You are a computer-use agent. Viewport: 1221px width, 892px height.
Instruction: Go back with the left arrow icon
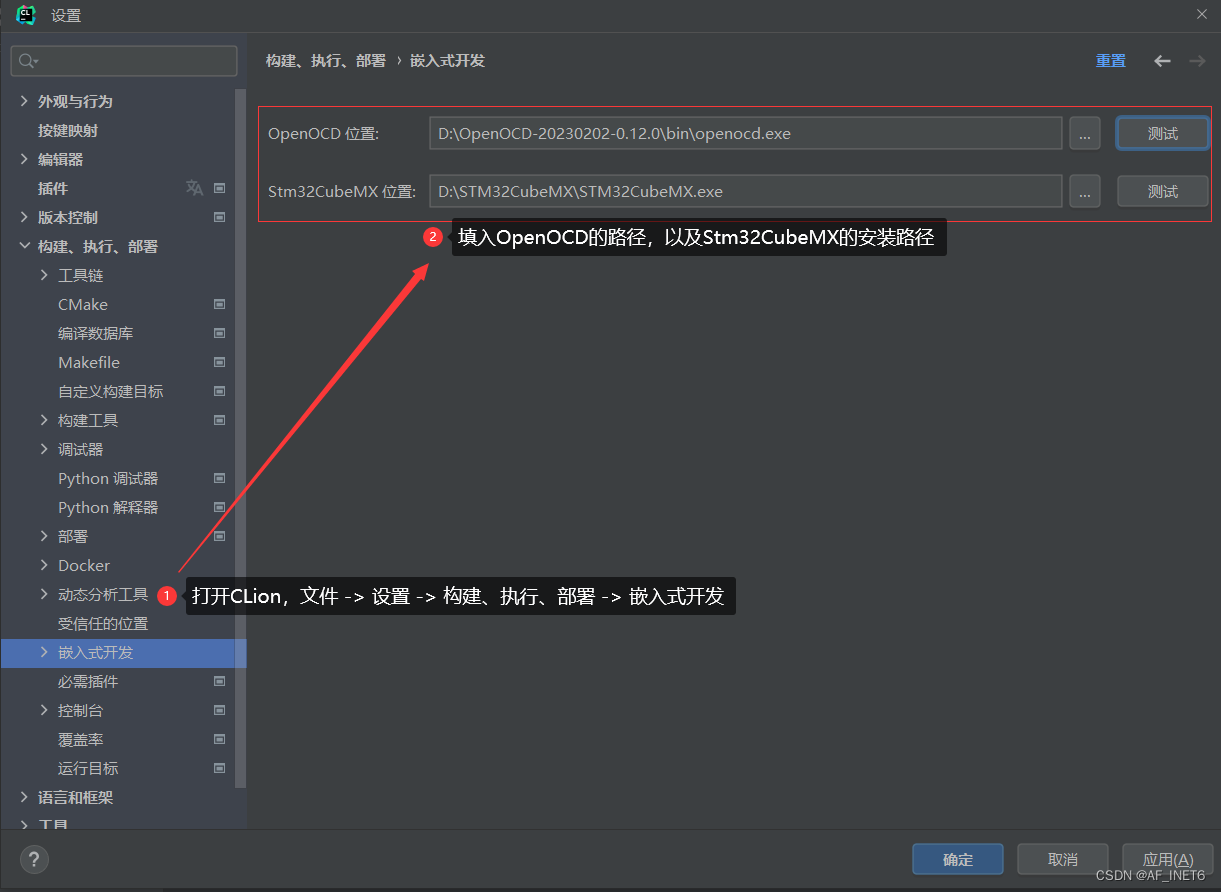(x=1162, y=61)
